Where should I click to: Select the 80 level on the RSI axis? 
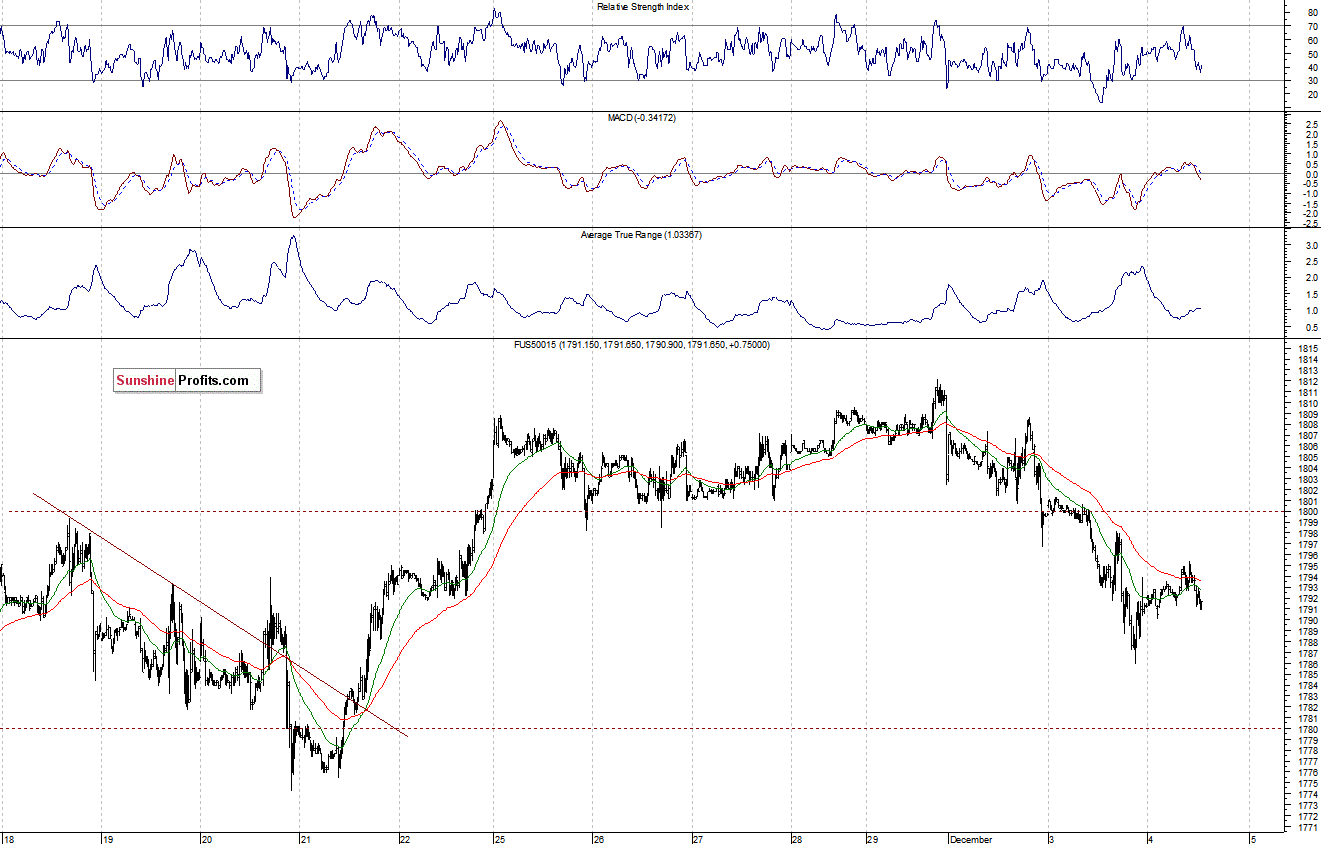[x=1312, y=13]
